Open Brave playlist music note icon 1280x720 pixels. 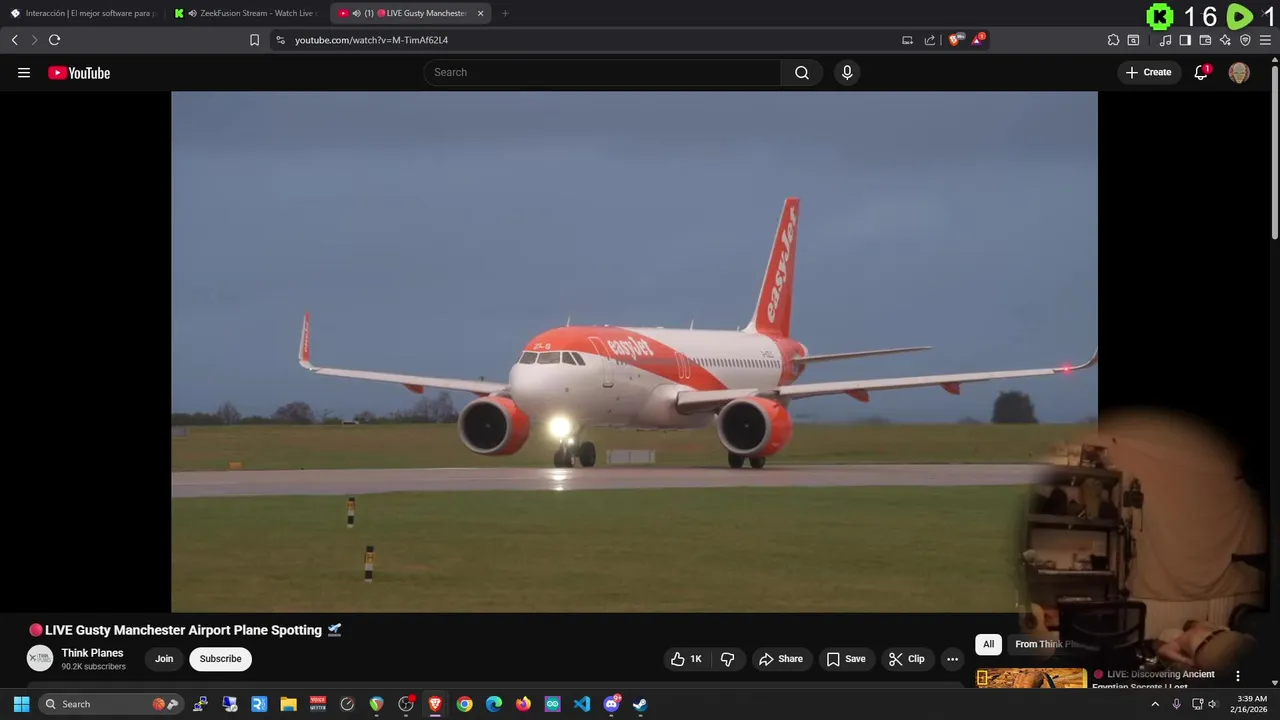(x=1165, y=40)
